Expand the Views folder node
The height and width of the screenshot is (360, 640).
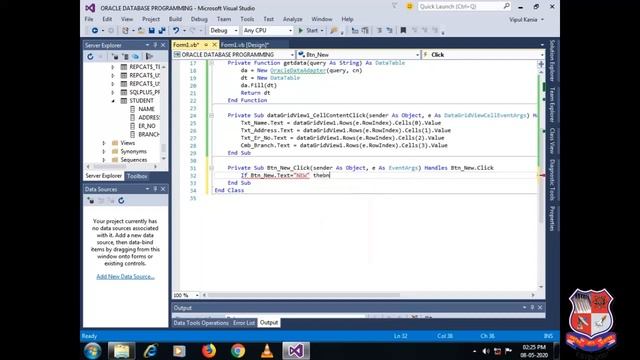104,143
